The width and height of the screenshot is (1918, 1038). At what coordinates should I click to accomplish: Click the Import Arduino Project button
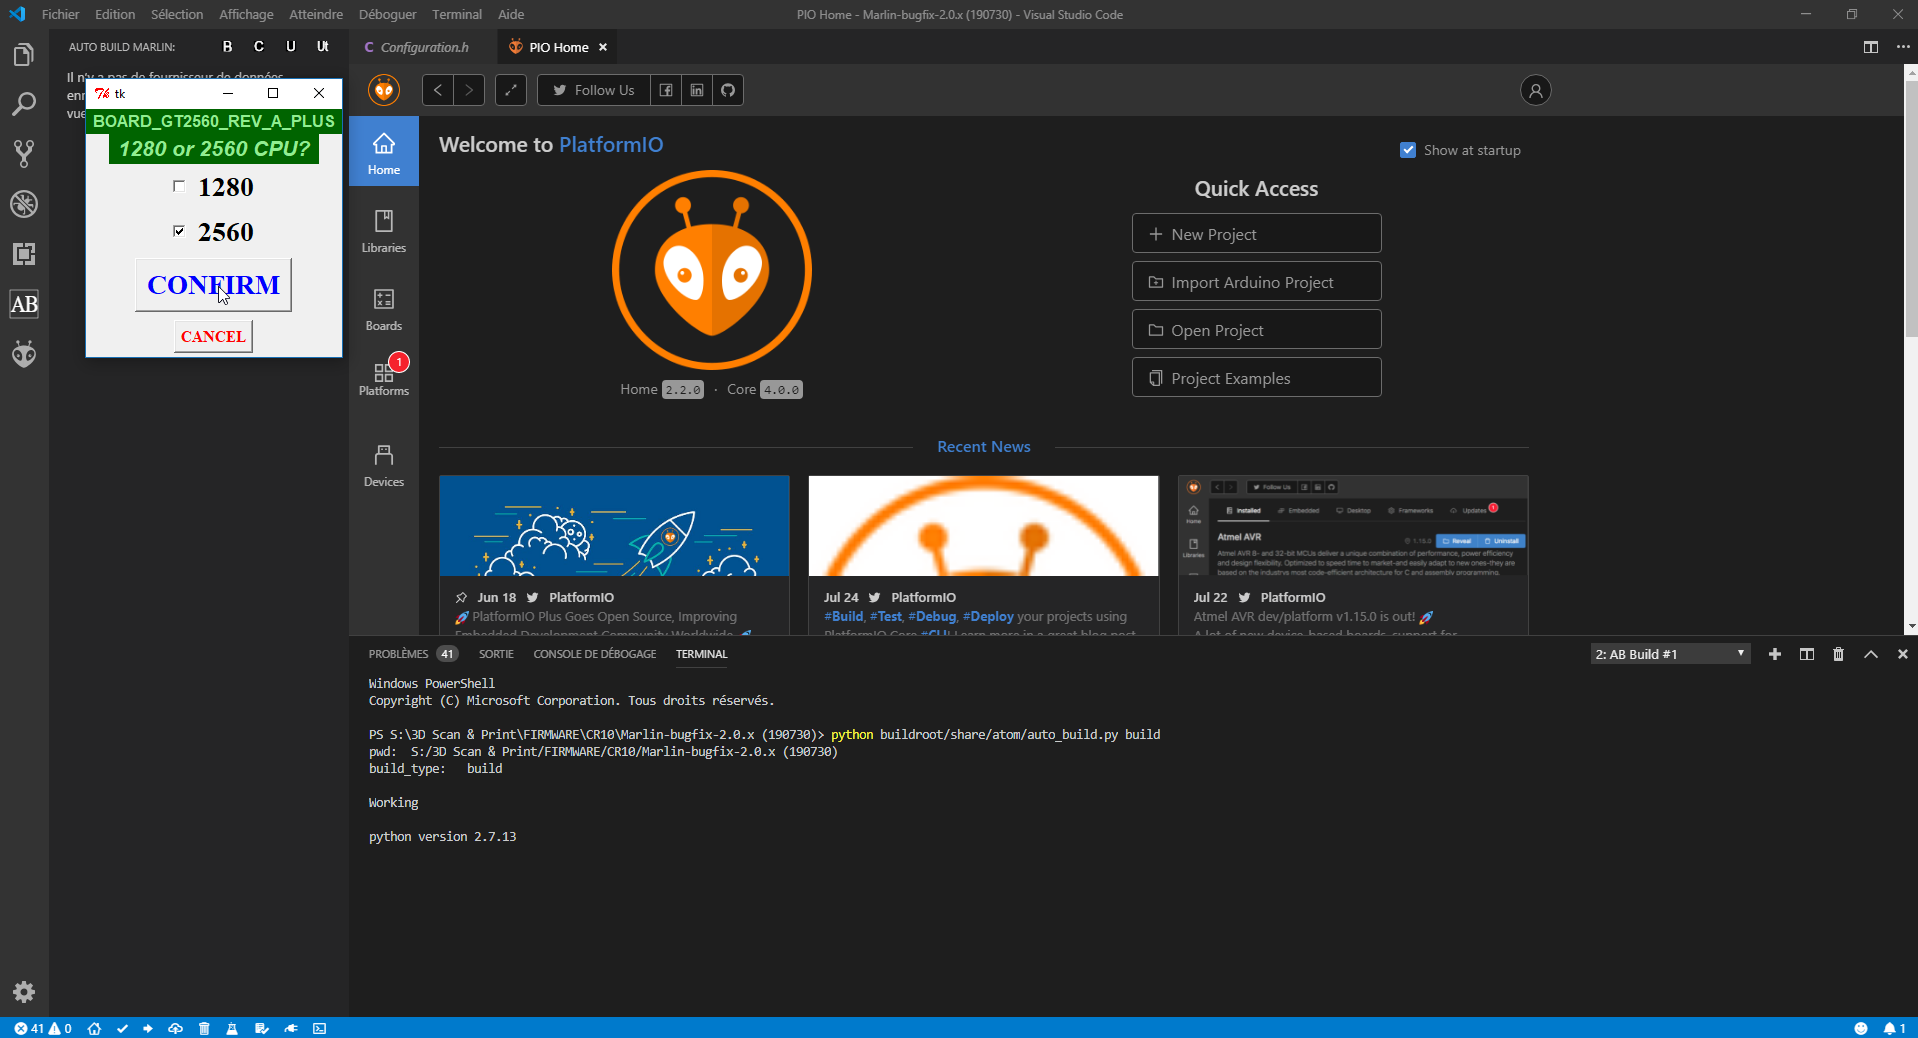tap(1256, 282)
